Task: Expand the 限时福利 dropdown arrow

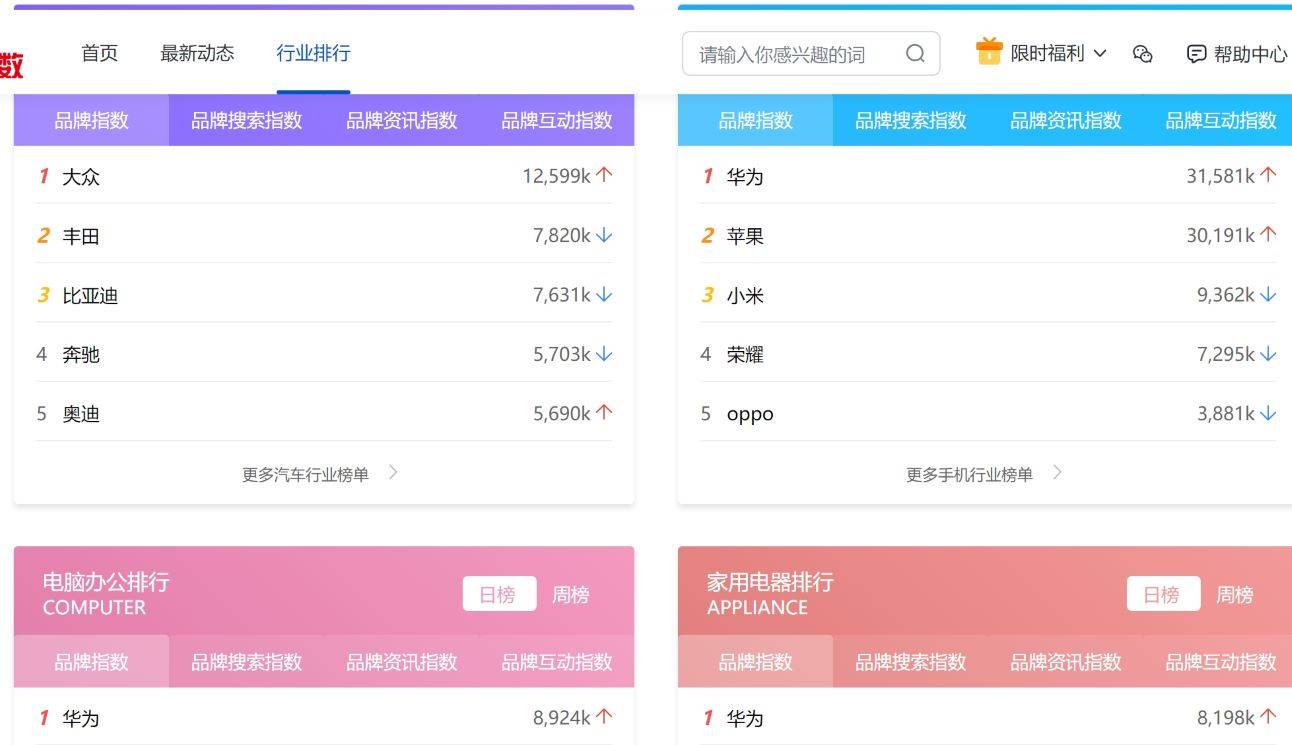Action: [x=1100, y=54]
